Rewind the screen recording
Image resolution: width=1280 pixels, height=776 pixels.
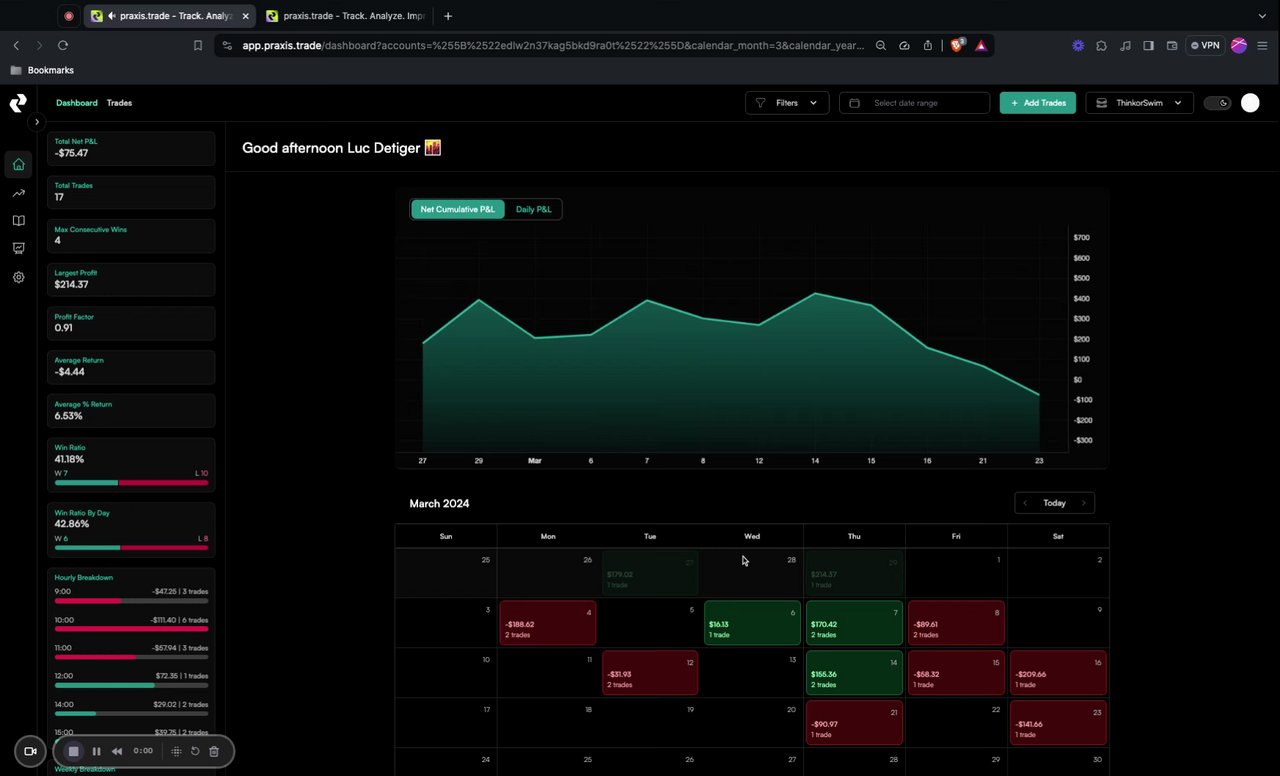[117, 751]
